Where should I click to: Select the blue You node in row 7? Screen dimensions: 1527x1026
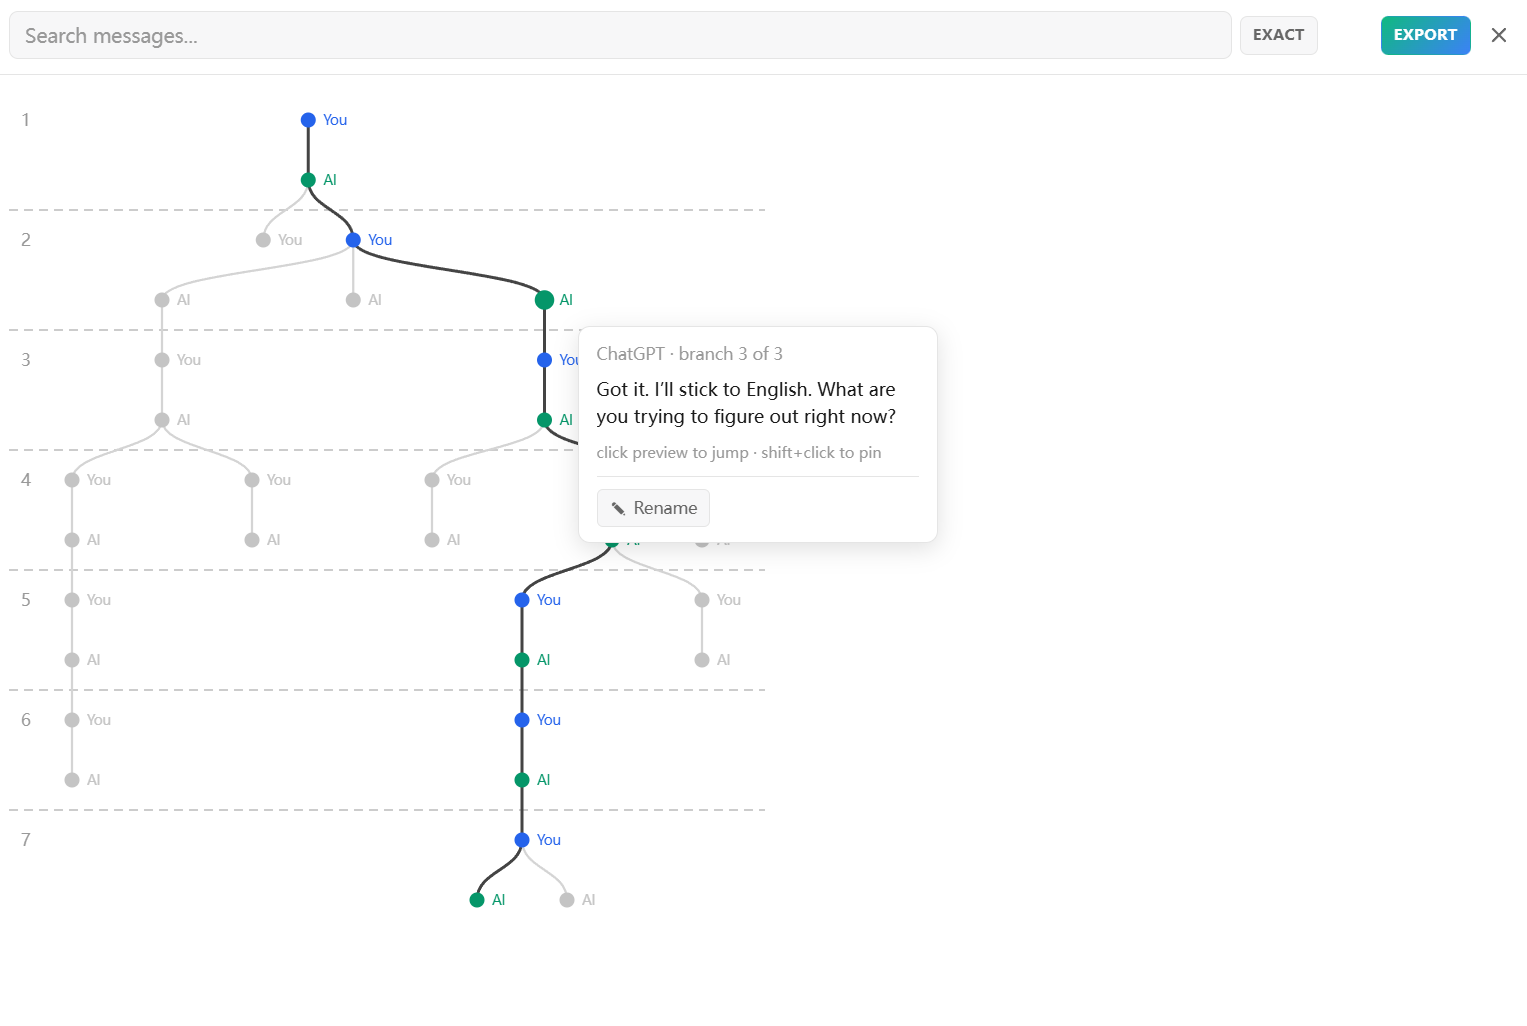pyautogui.click(x=522, y=840)
